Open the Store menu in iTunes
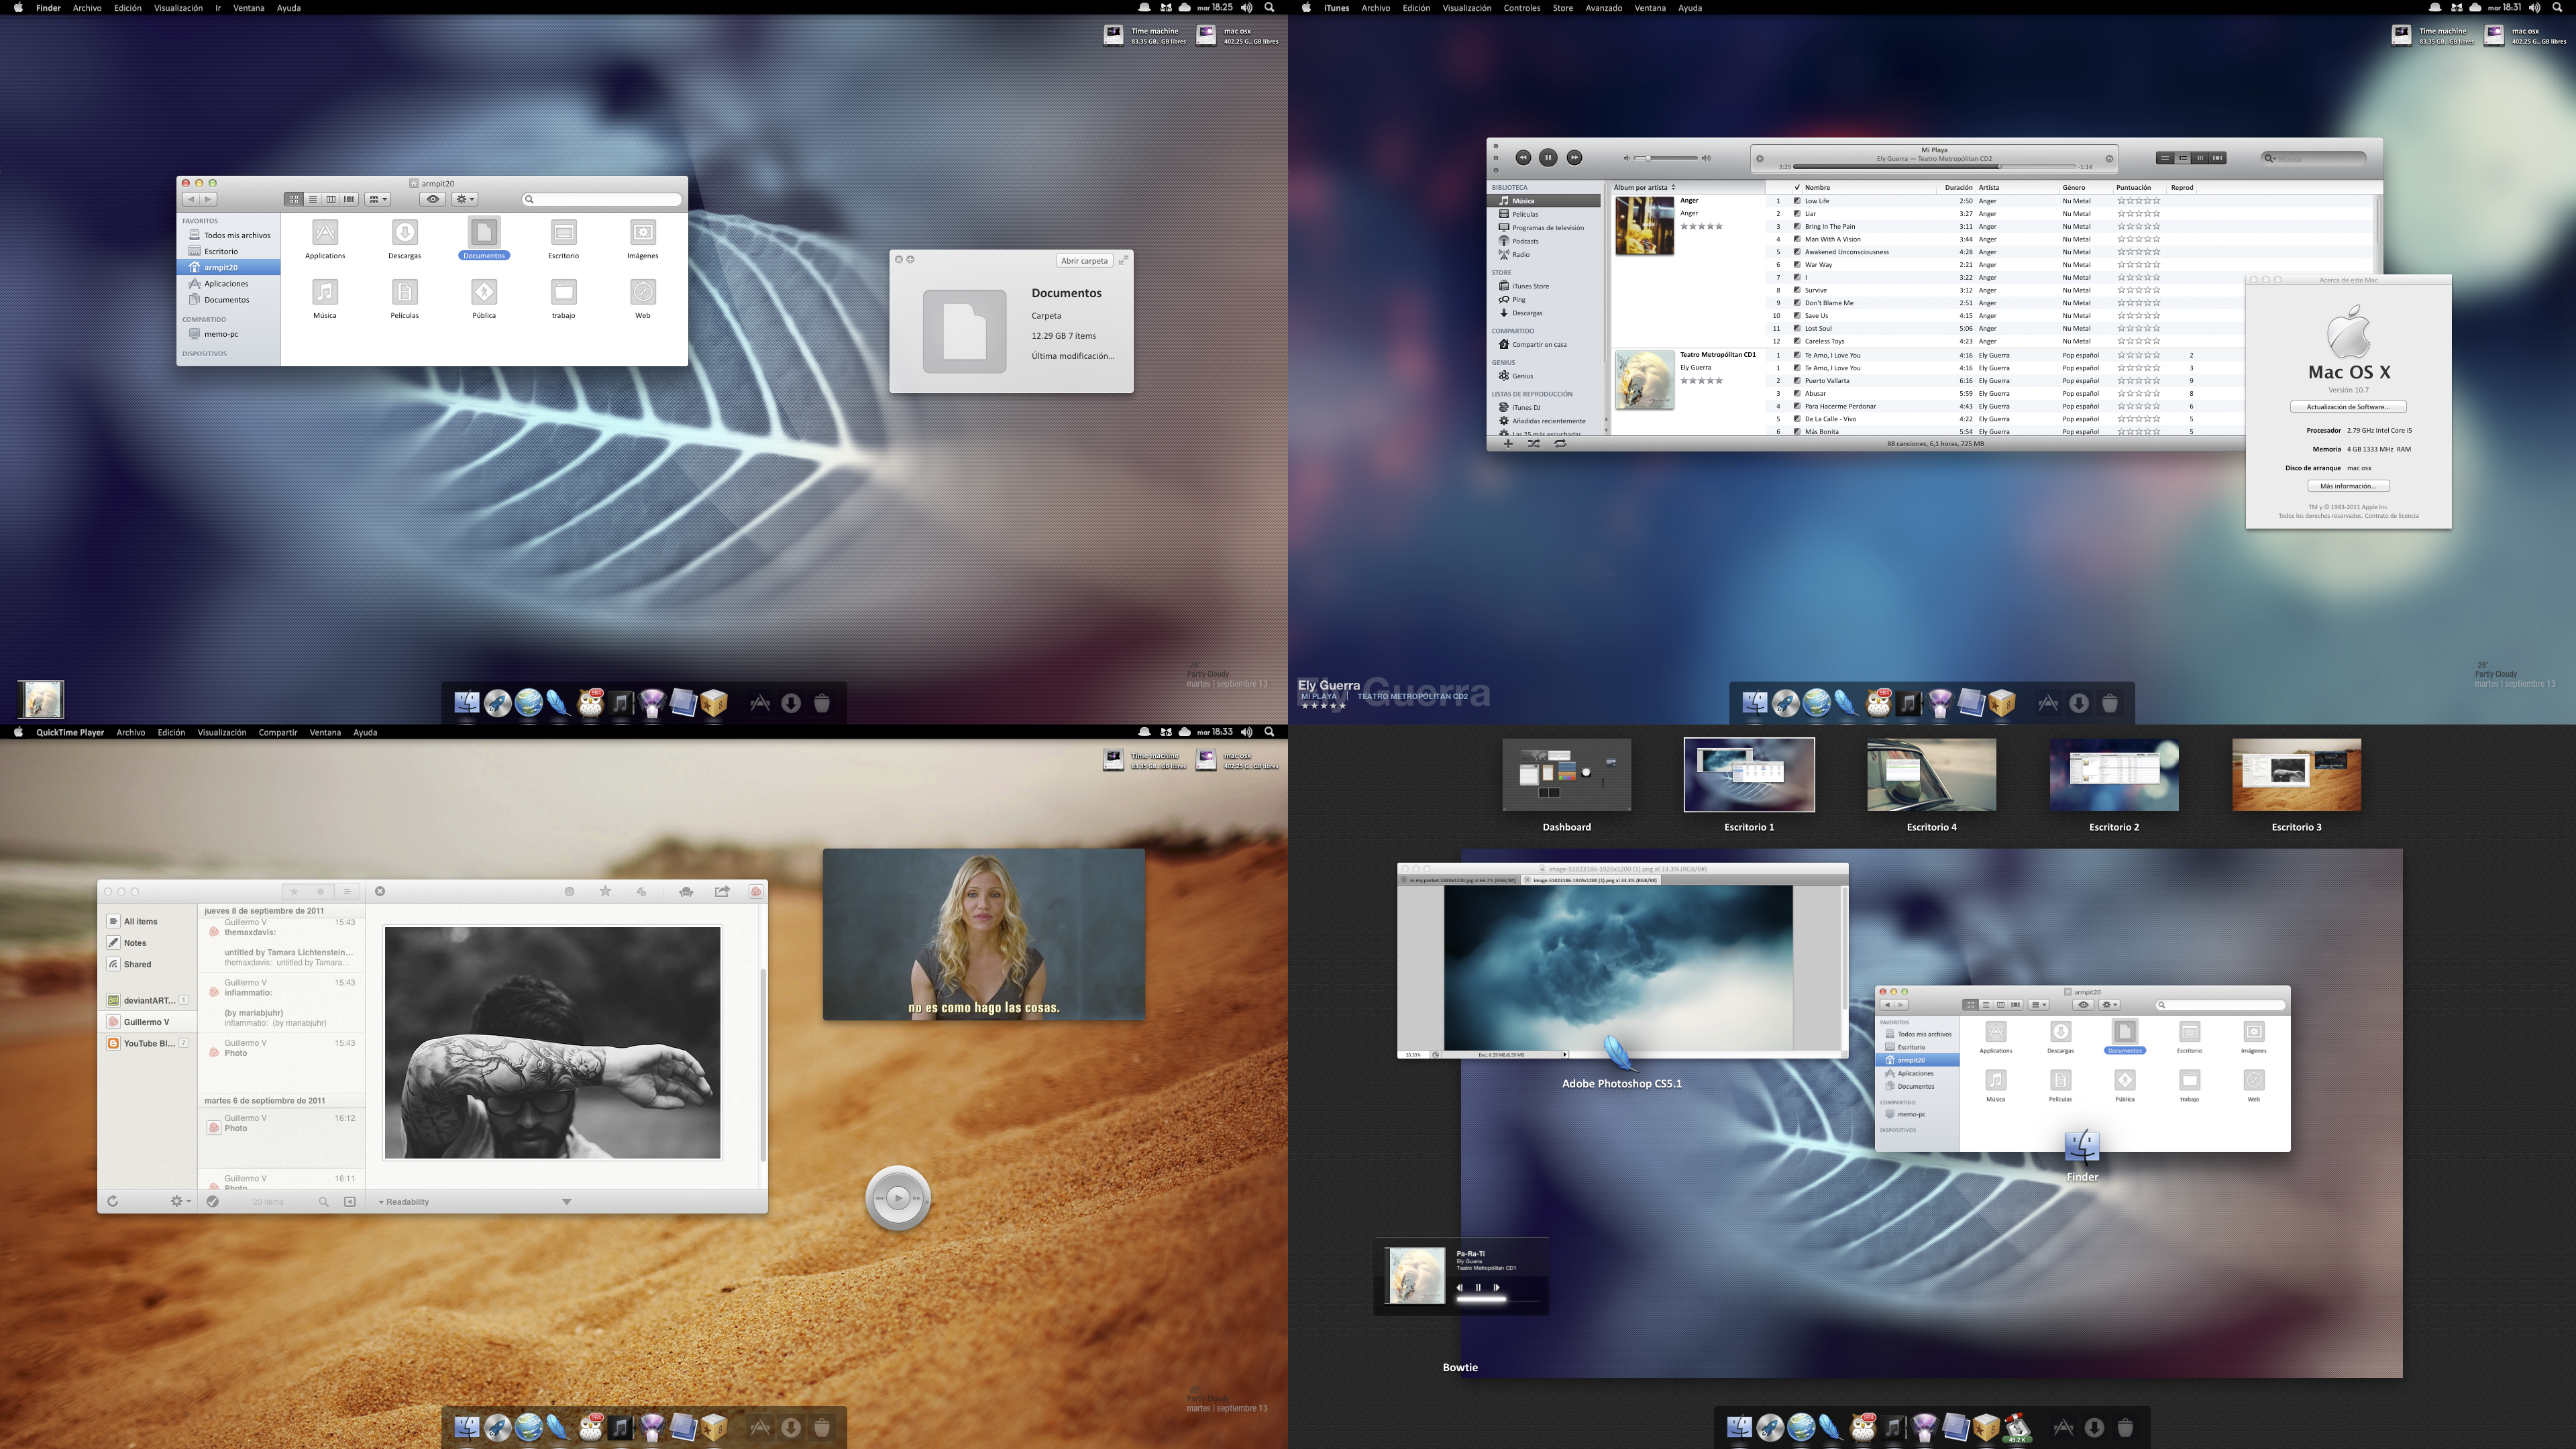This screenshot has width=2576, height=1449. (1562, 8)
